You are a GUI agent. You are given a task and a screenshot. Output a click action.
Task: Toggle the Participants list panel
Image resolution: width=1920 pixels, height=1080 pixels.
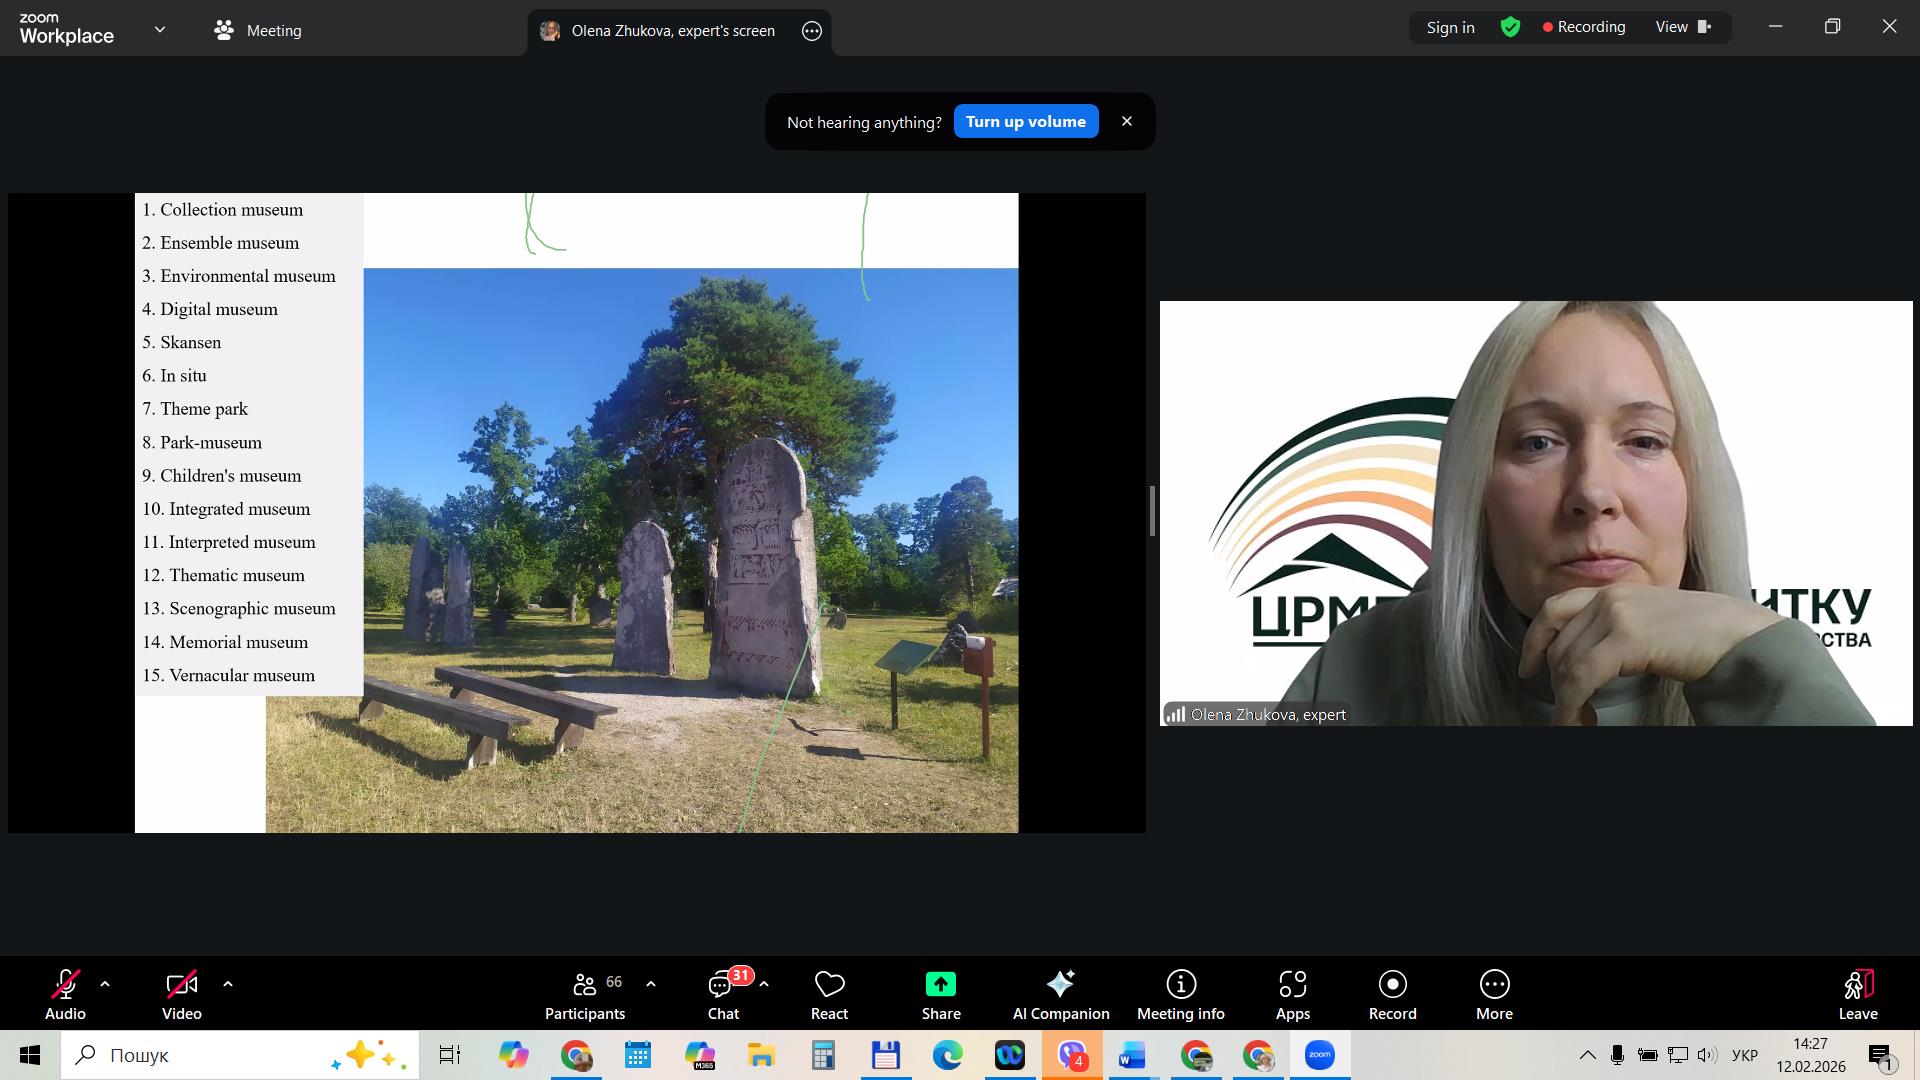pos(585,995)
